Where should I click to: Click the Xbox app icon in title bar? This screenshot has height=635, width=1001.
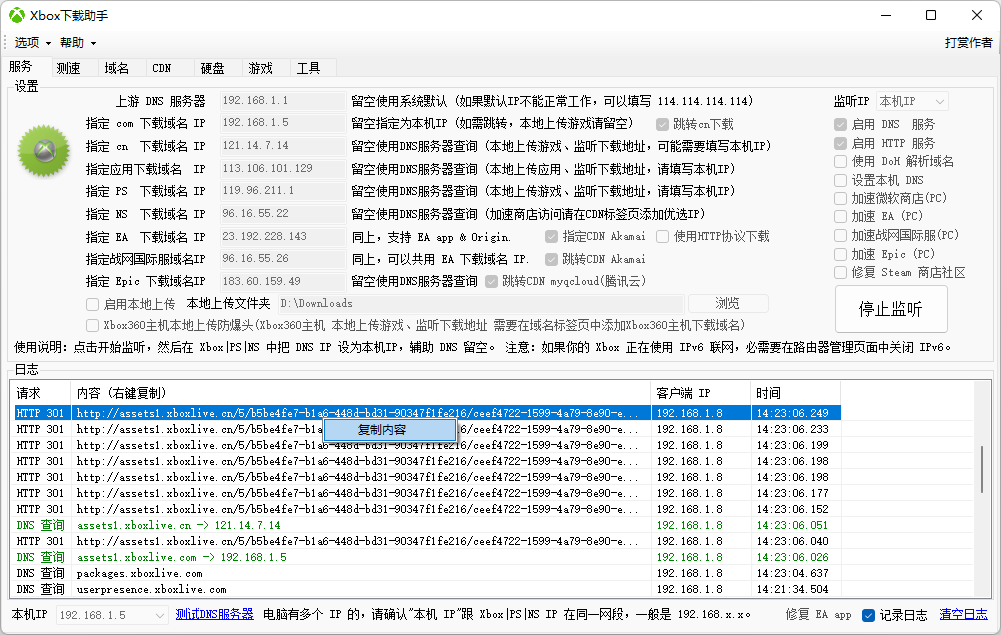[17, 15]
